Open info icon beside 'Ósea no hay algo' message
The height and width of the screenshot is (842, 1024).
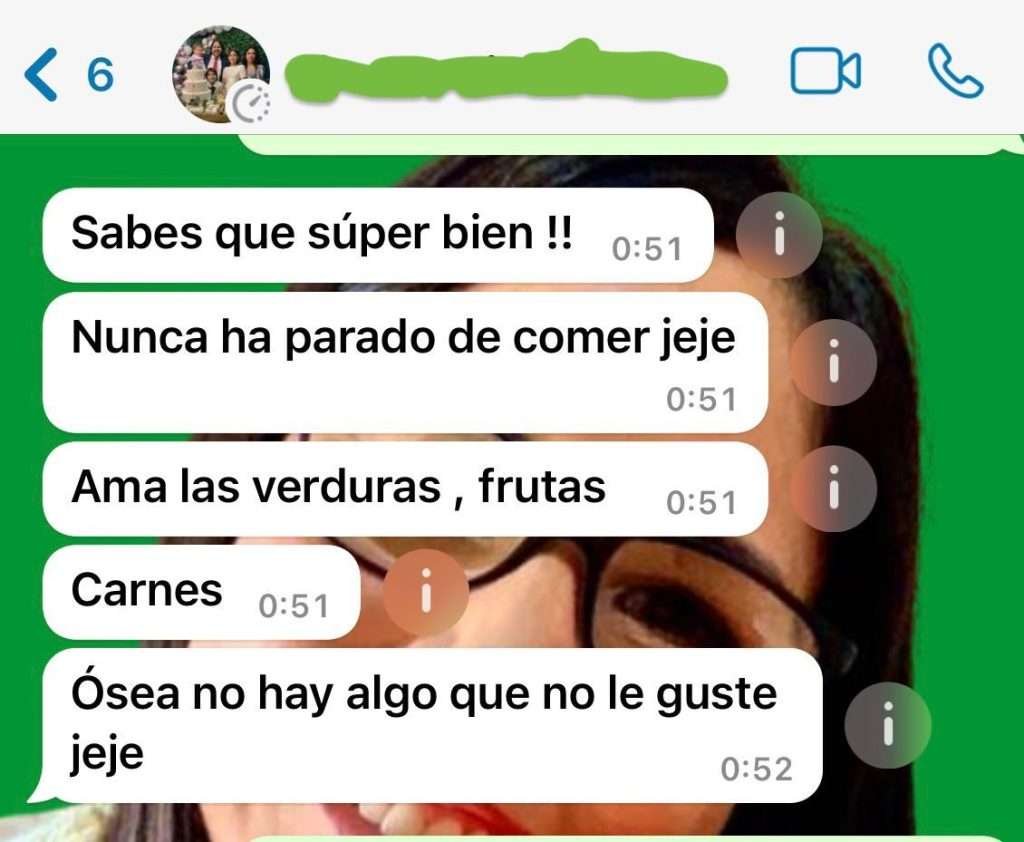(888, 725)
